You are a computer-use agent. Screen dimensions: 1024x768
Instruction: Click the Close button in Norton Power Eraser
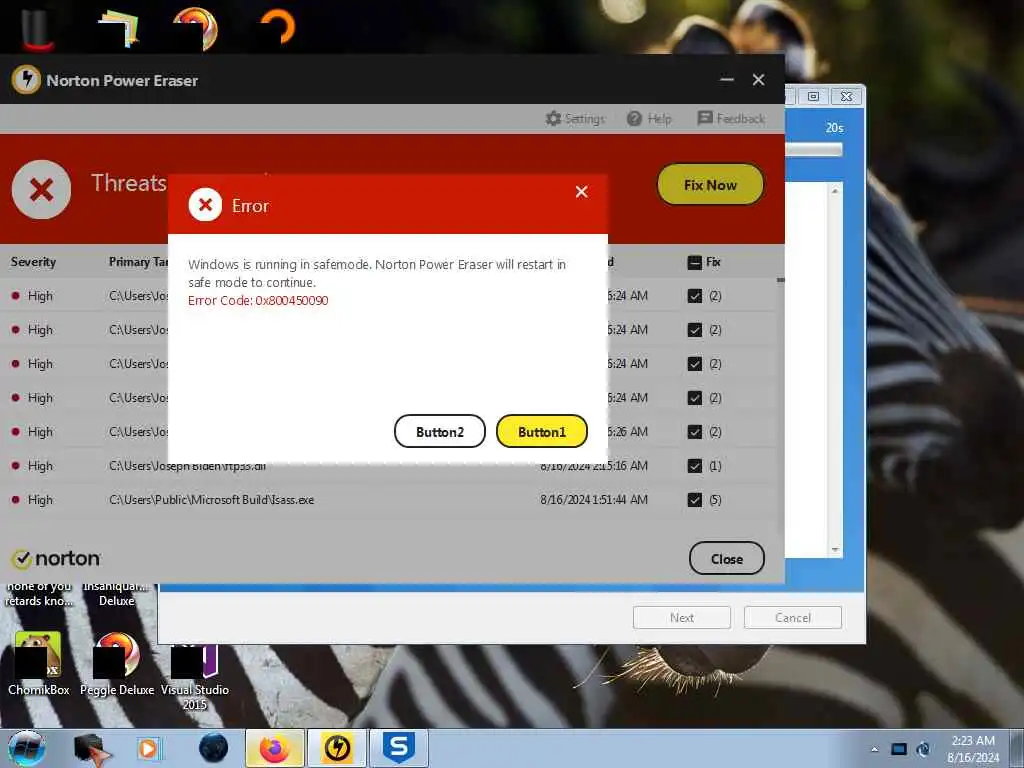tap(726, 558)
